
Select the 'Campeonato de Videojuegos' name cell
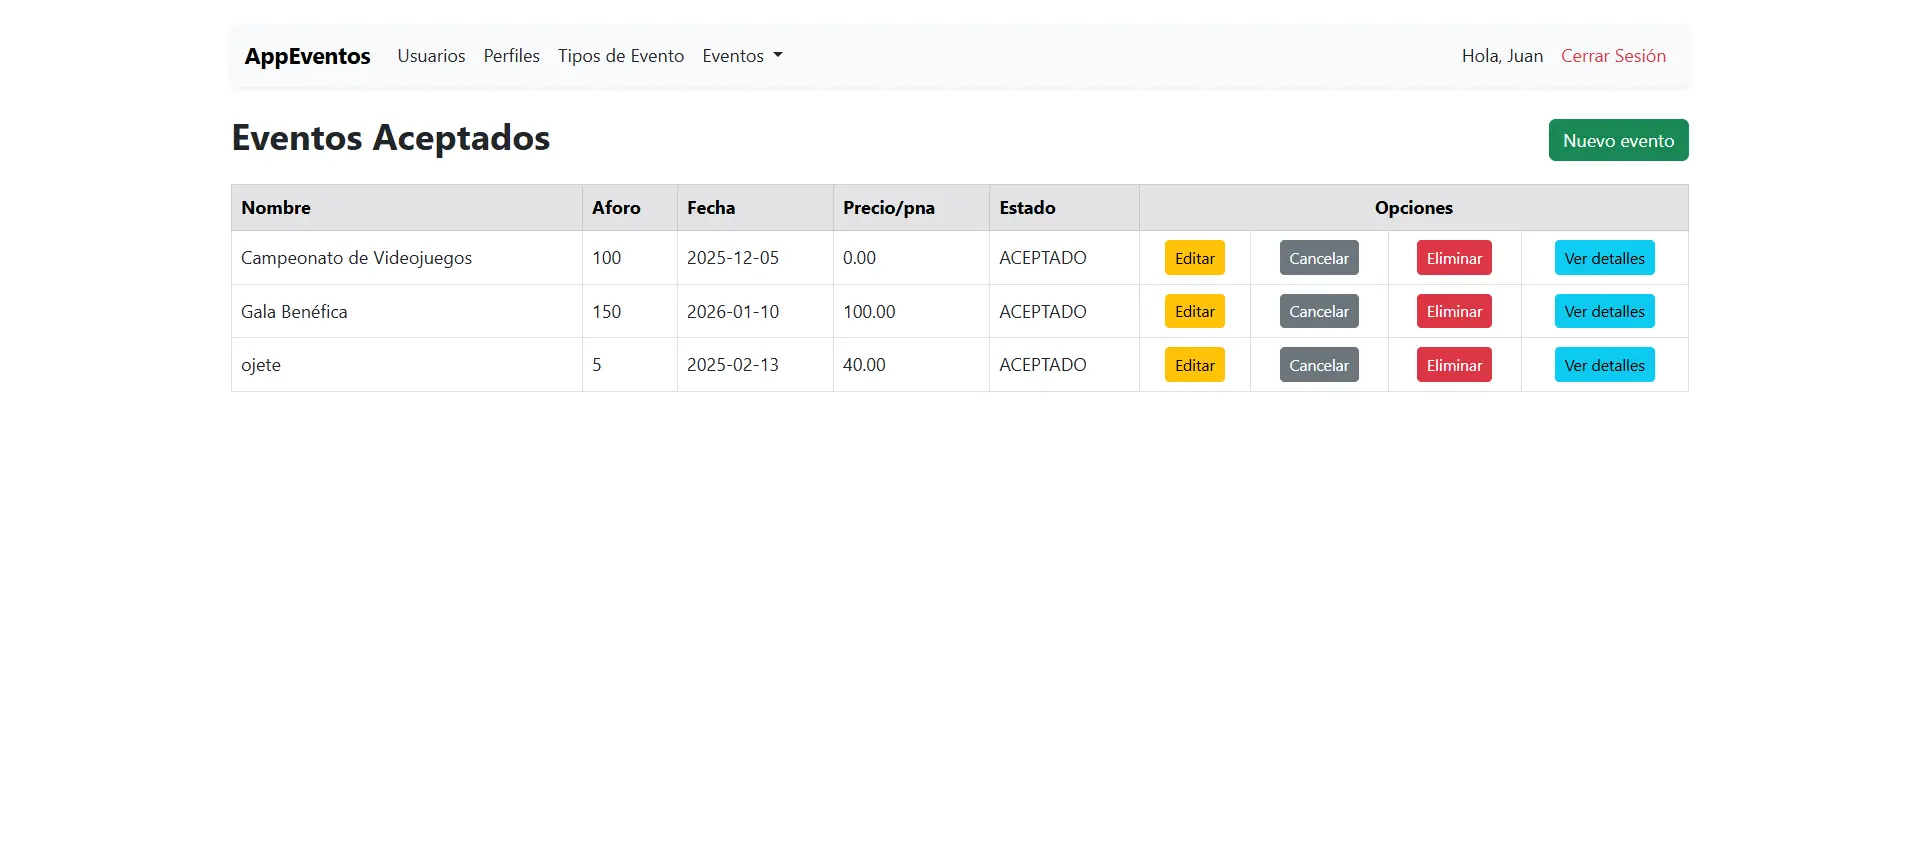point(406,258)
